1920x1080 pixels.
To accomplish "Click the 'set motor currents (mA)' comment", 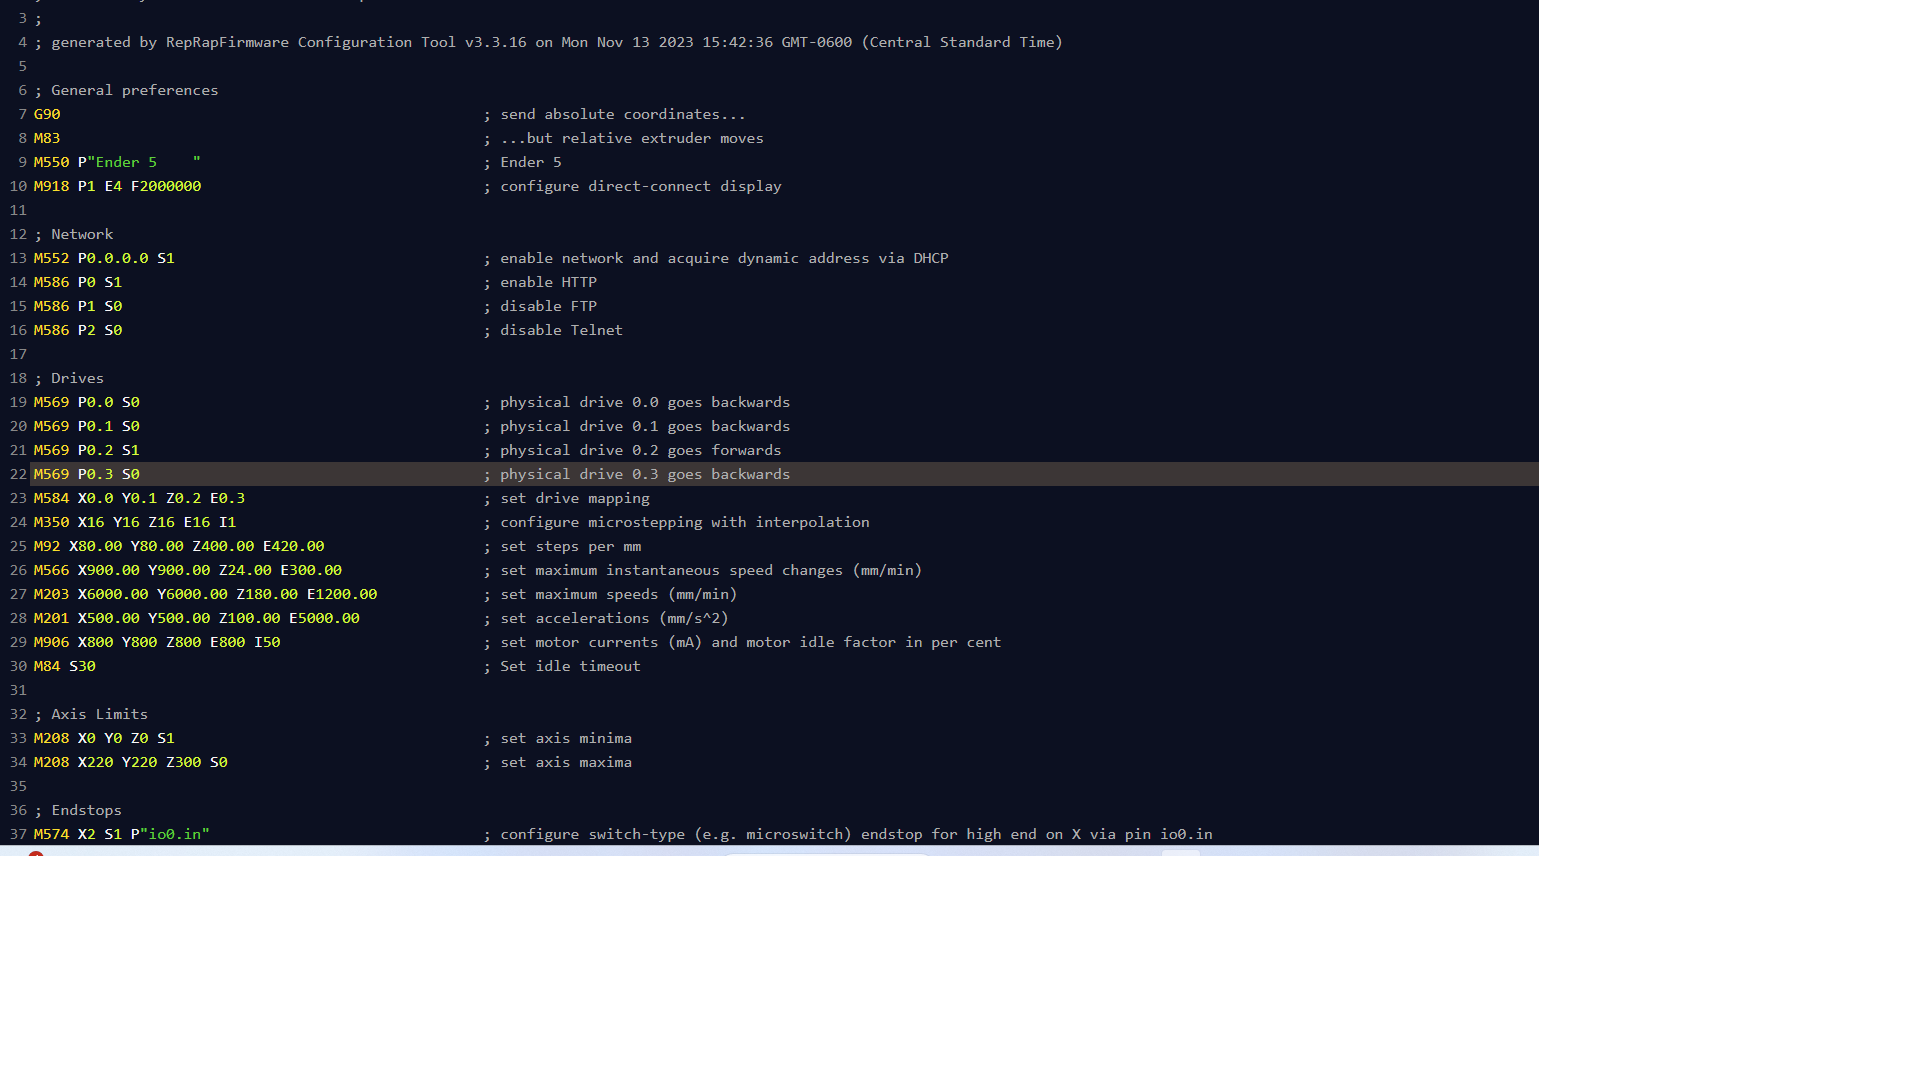I will coord(742,642).
